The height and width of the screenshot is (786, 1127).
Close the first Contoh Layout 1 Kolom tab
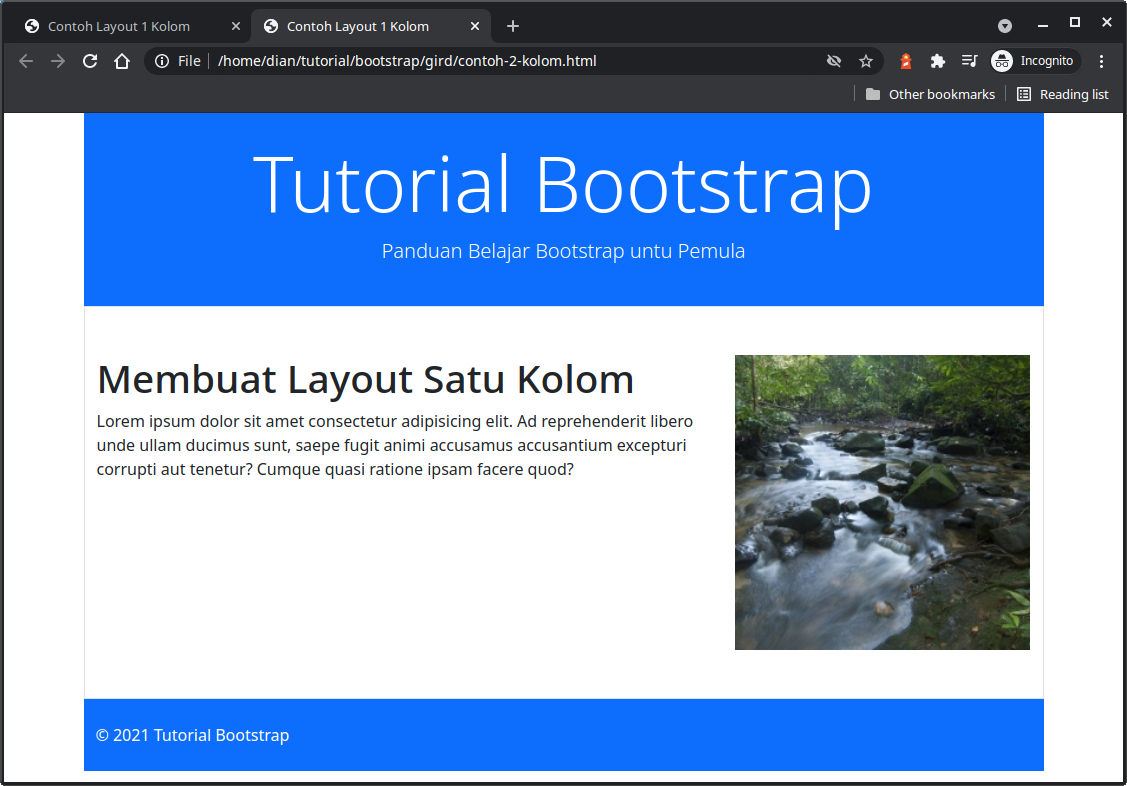[236, 26]
